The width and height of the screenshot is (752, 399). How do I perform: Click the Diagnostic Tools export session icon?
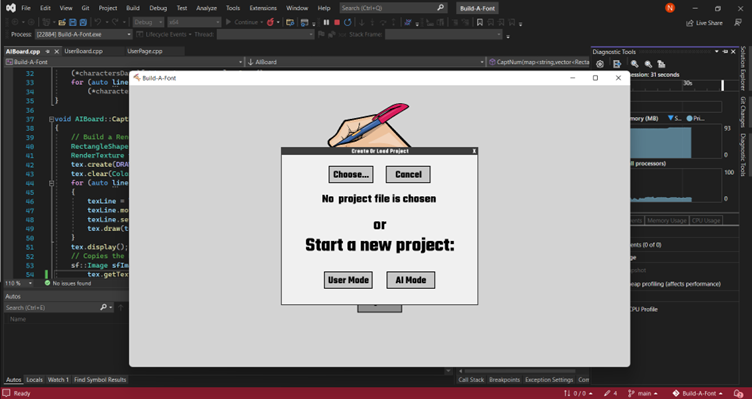pyautogui.click(x=617, y=64)
